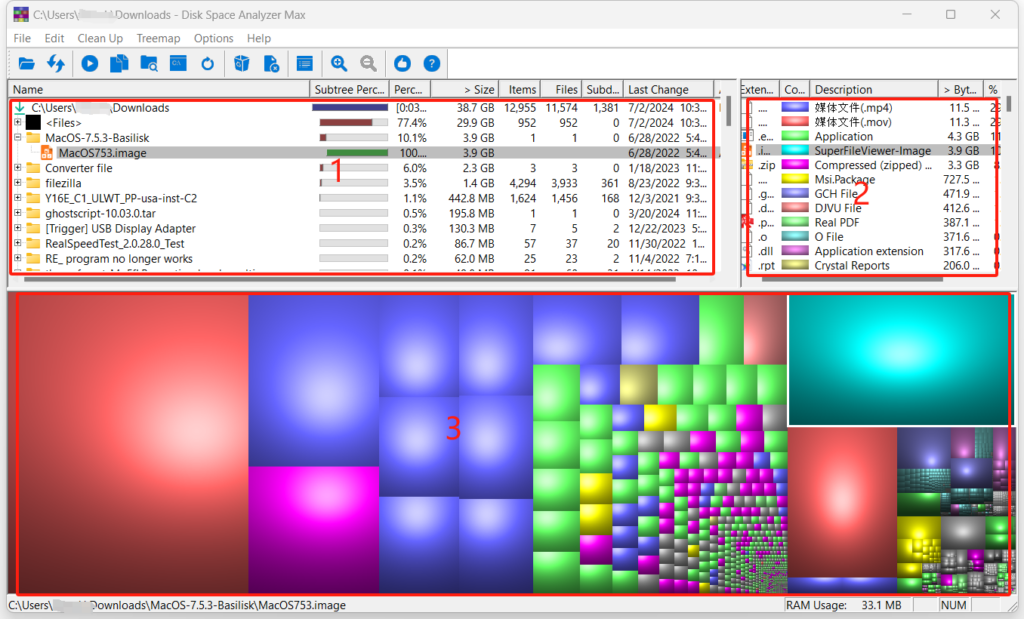The width and height of the screenshot is (1024, 619).
Task: Sort by the Items column header
Action: tap(520, 89)
